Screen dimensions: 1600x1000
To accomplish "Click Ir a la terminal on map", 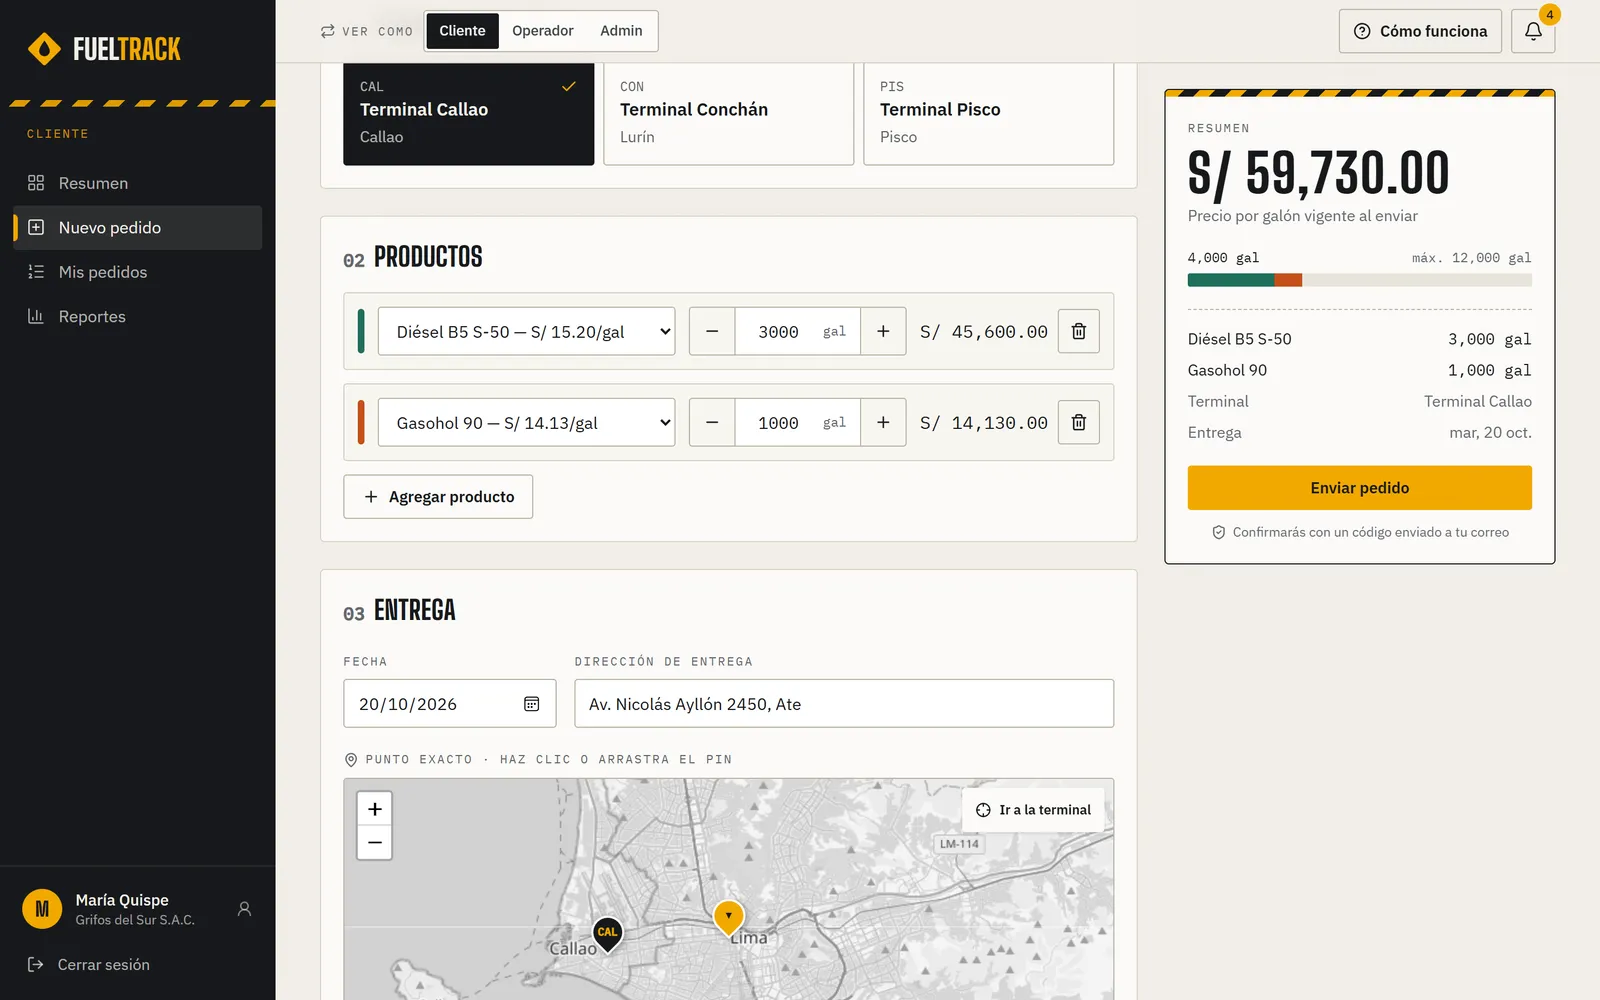I will [1033, 810].
